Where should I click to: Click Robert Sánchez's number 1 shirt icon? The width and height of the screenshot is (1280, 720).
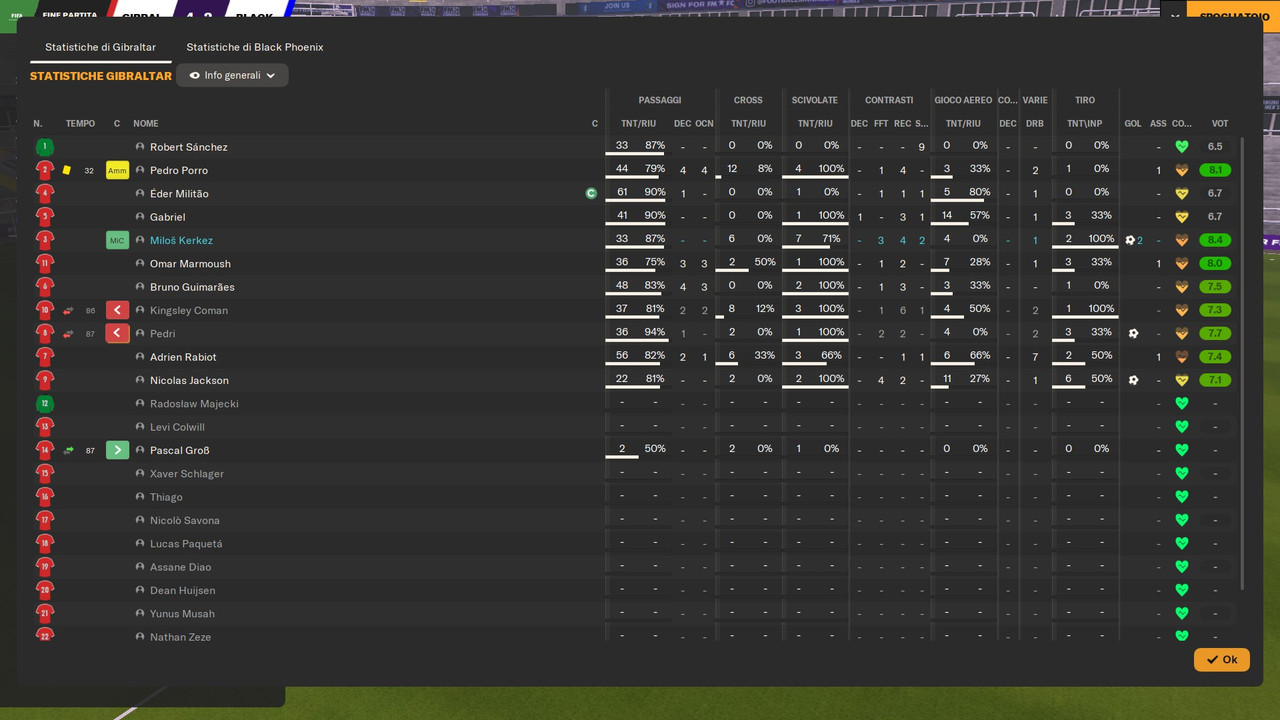pyautogui.click(x=44, y=147)
